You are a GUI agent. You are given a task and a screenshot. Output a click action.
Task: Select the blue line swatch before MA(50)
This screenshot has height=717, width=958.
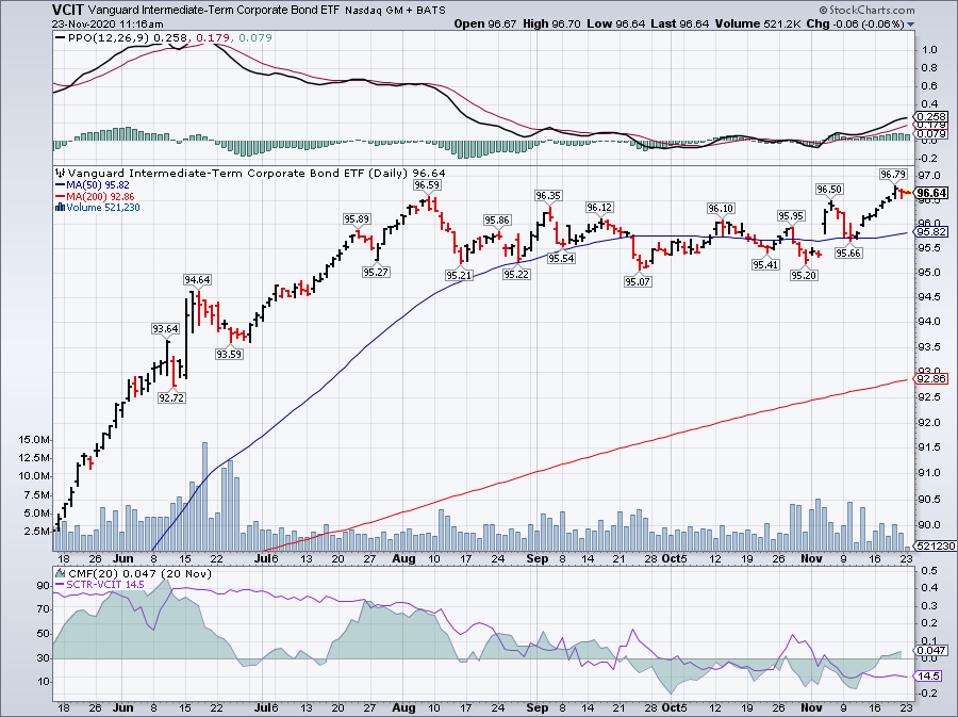click(x=60, y=185)
